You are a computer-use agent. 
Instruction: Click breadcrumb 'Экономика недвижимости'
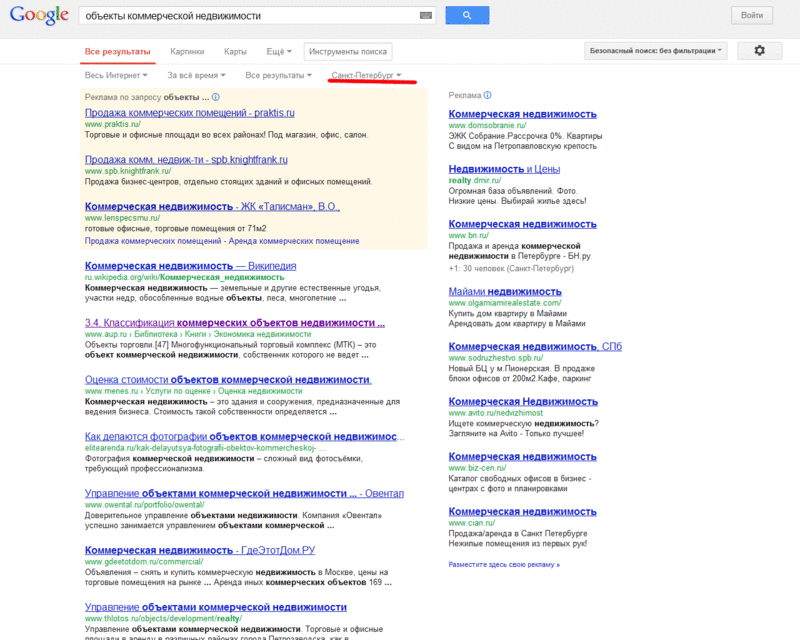coord(262,334)
